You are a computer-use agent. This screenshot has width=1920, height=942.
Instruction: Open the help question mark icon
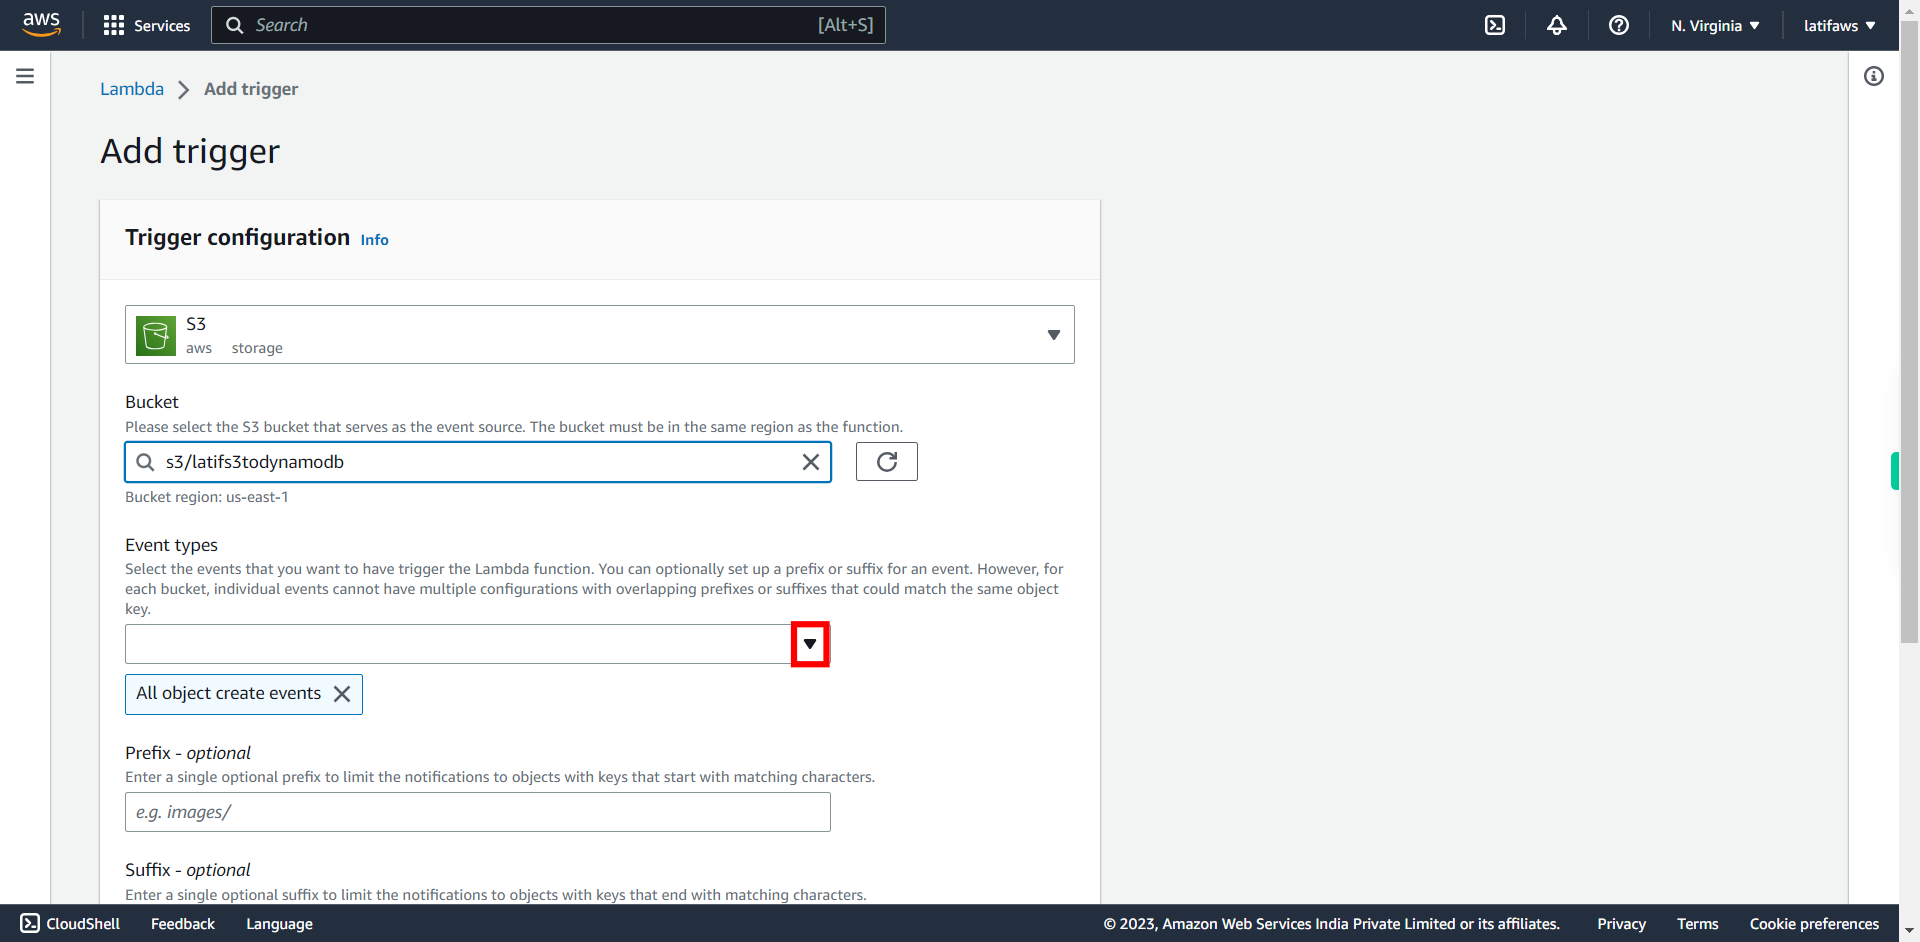click(x=1619, y=25)
